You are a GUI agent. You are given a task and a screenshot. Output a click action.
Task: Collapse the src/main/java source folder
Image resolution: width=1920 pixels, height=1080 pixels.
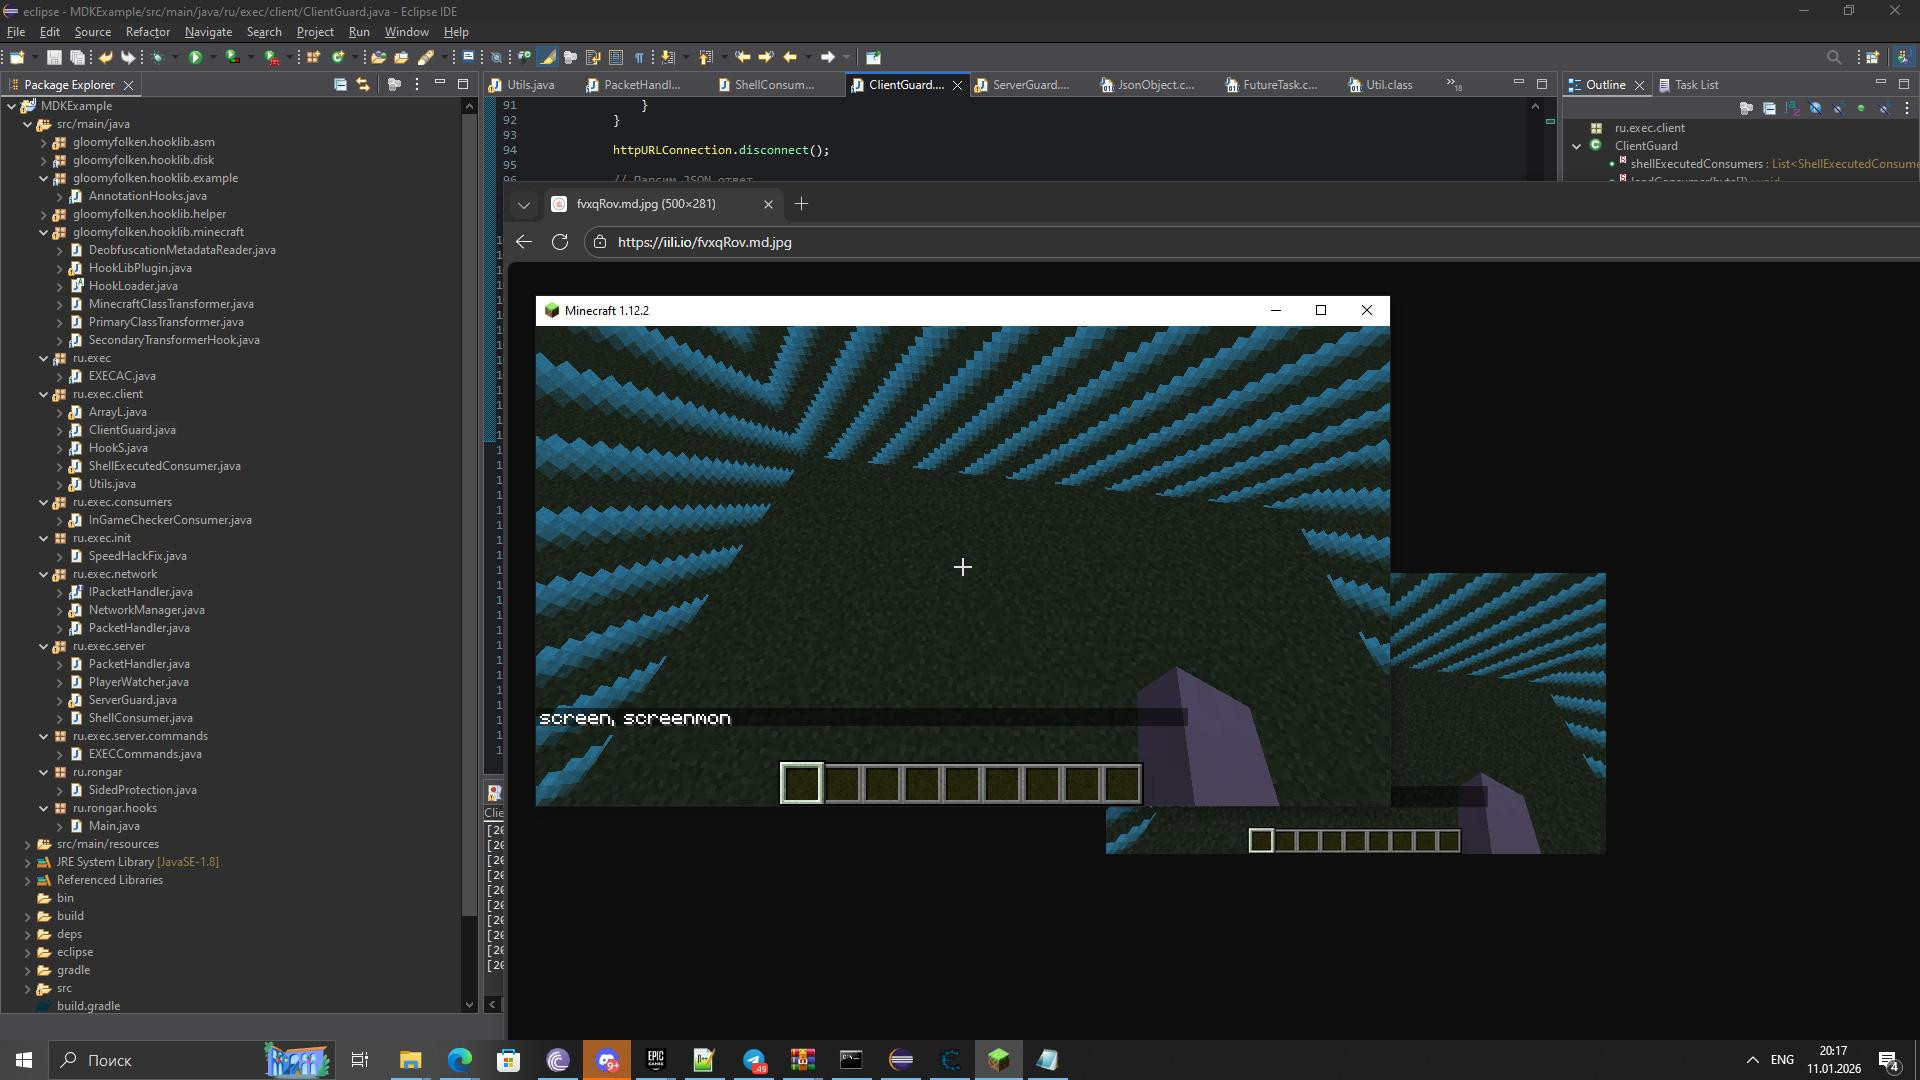28,124
